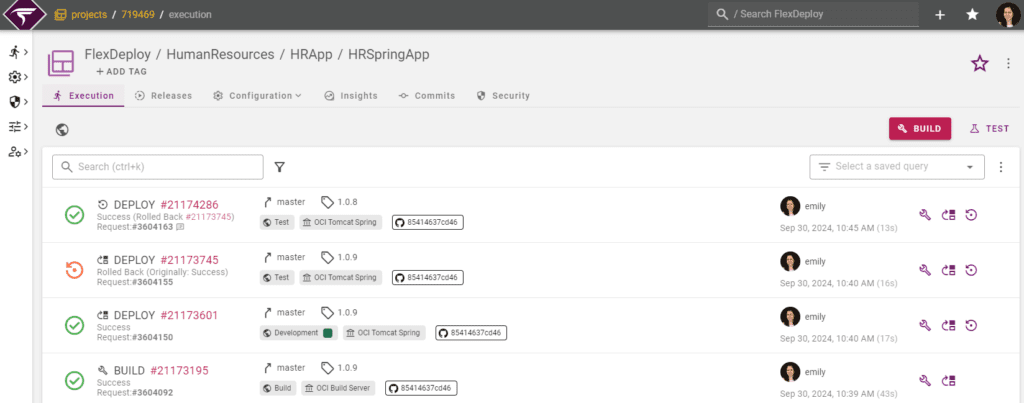
Task: Click green success check icon of BUILD #21173195
Action: [74, 380]
